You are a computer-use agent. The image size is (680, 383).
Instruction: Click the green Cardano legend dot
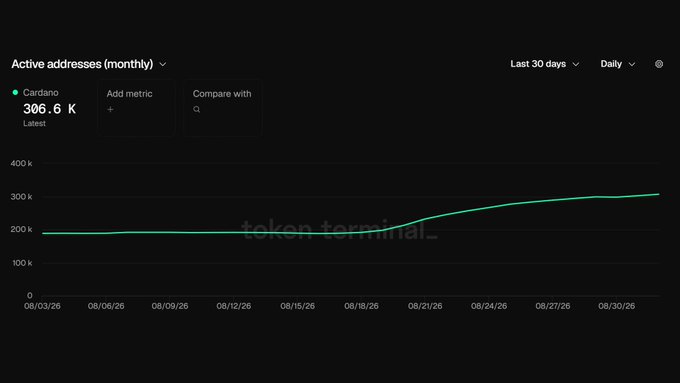(15, 92)
